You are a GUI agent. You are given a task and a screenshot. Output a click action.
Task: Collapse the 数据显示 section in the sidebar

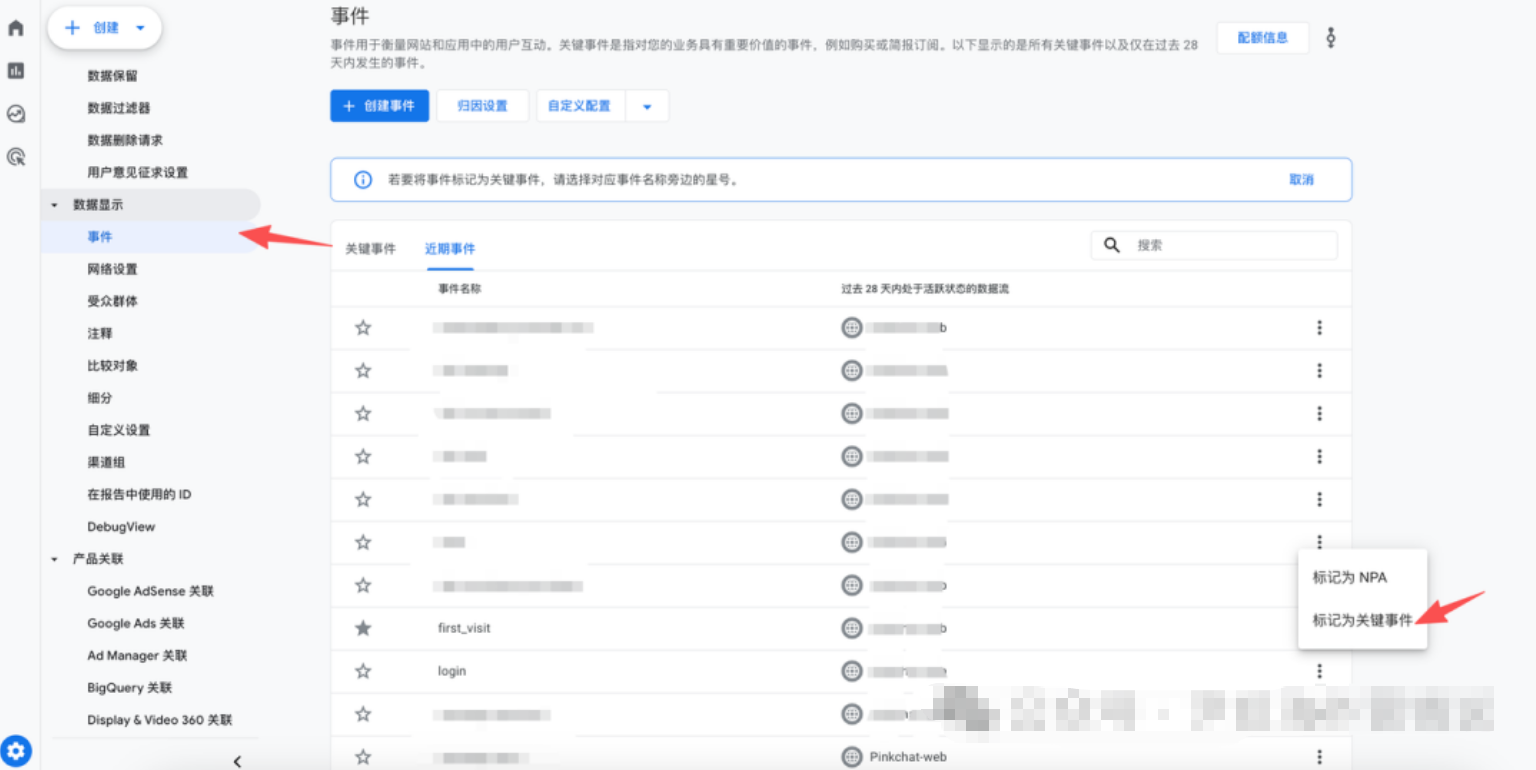tap(54, 204)
